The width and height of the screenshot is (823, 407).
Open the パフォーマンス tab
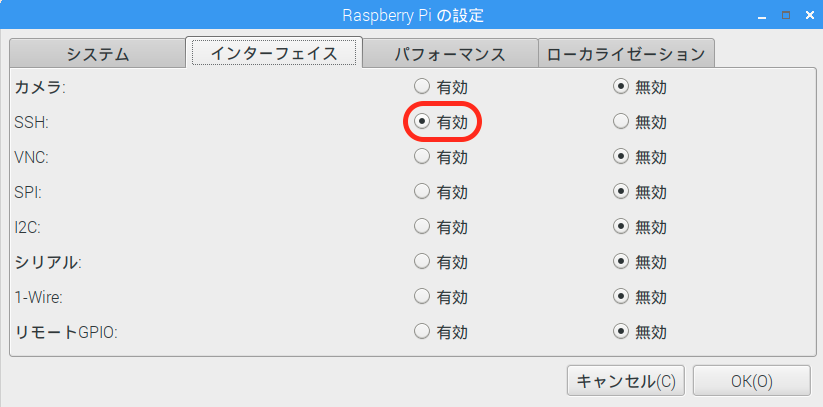(x=450, y=54)
